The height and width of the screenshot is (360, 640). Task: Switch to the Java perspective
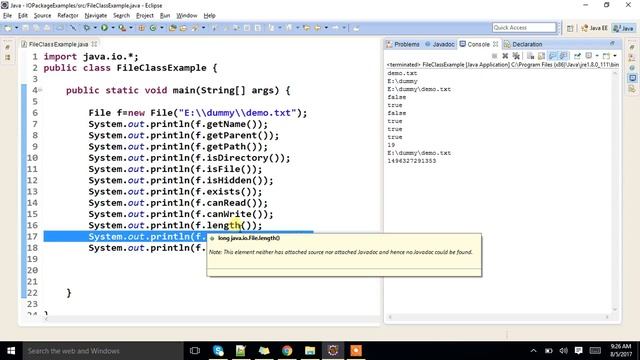pos(624,28)
